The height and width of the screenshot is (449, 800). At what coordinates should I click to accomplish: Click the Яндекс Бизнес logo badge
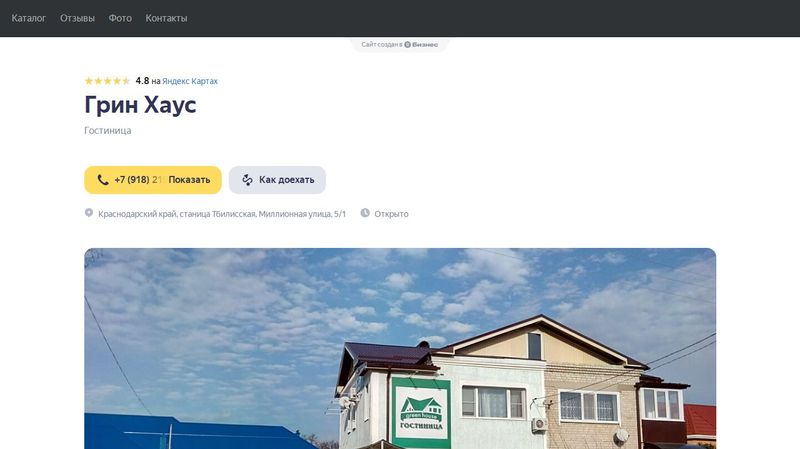[x=421, y=44]
